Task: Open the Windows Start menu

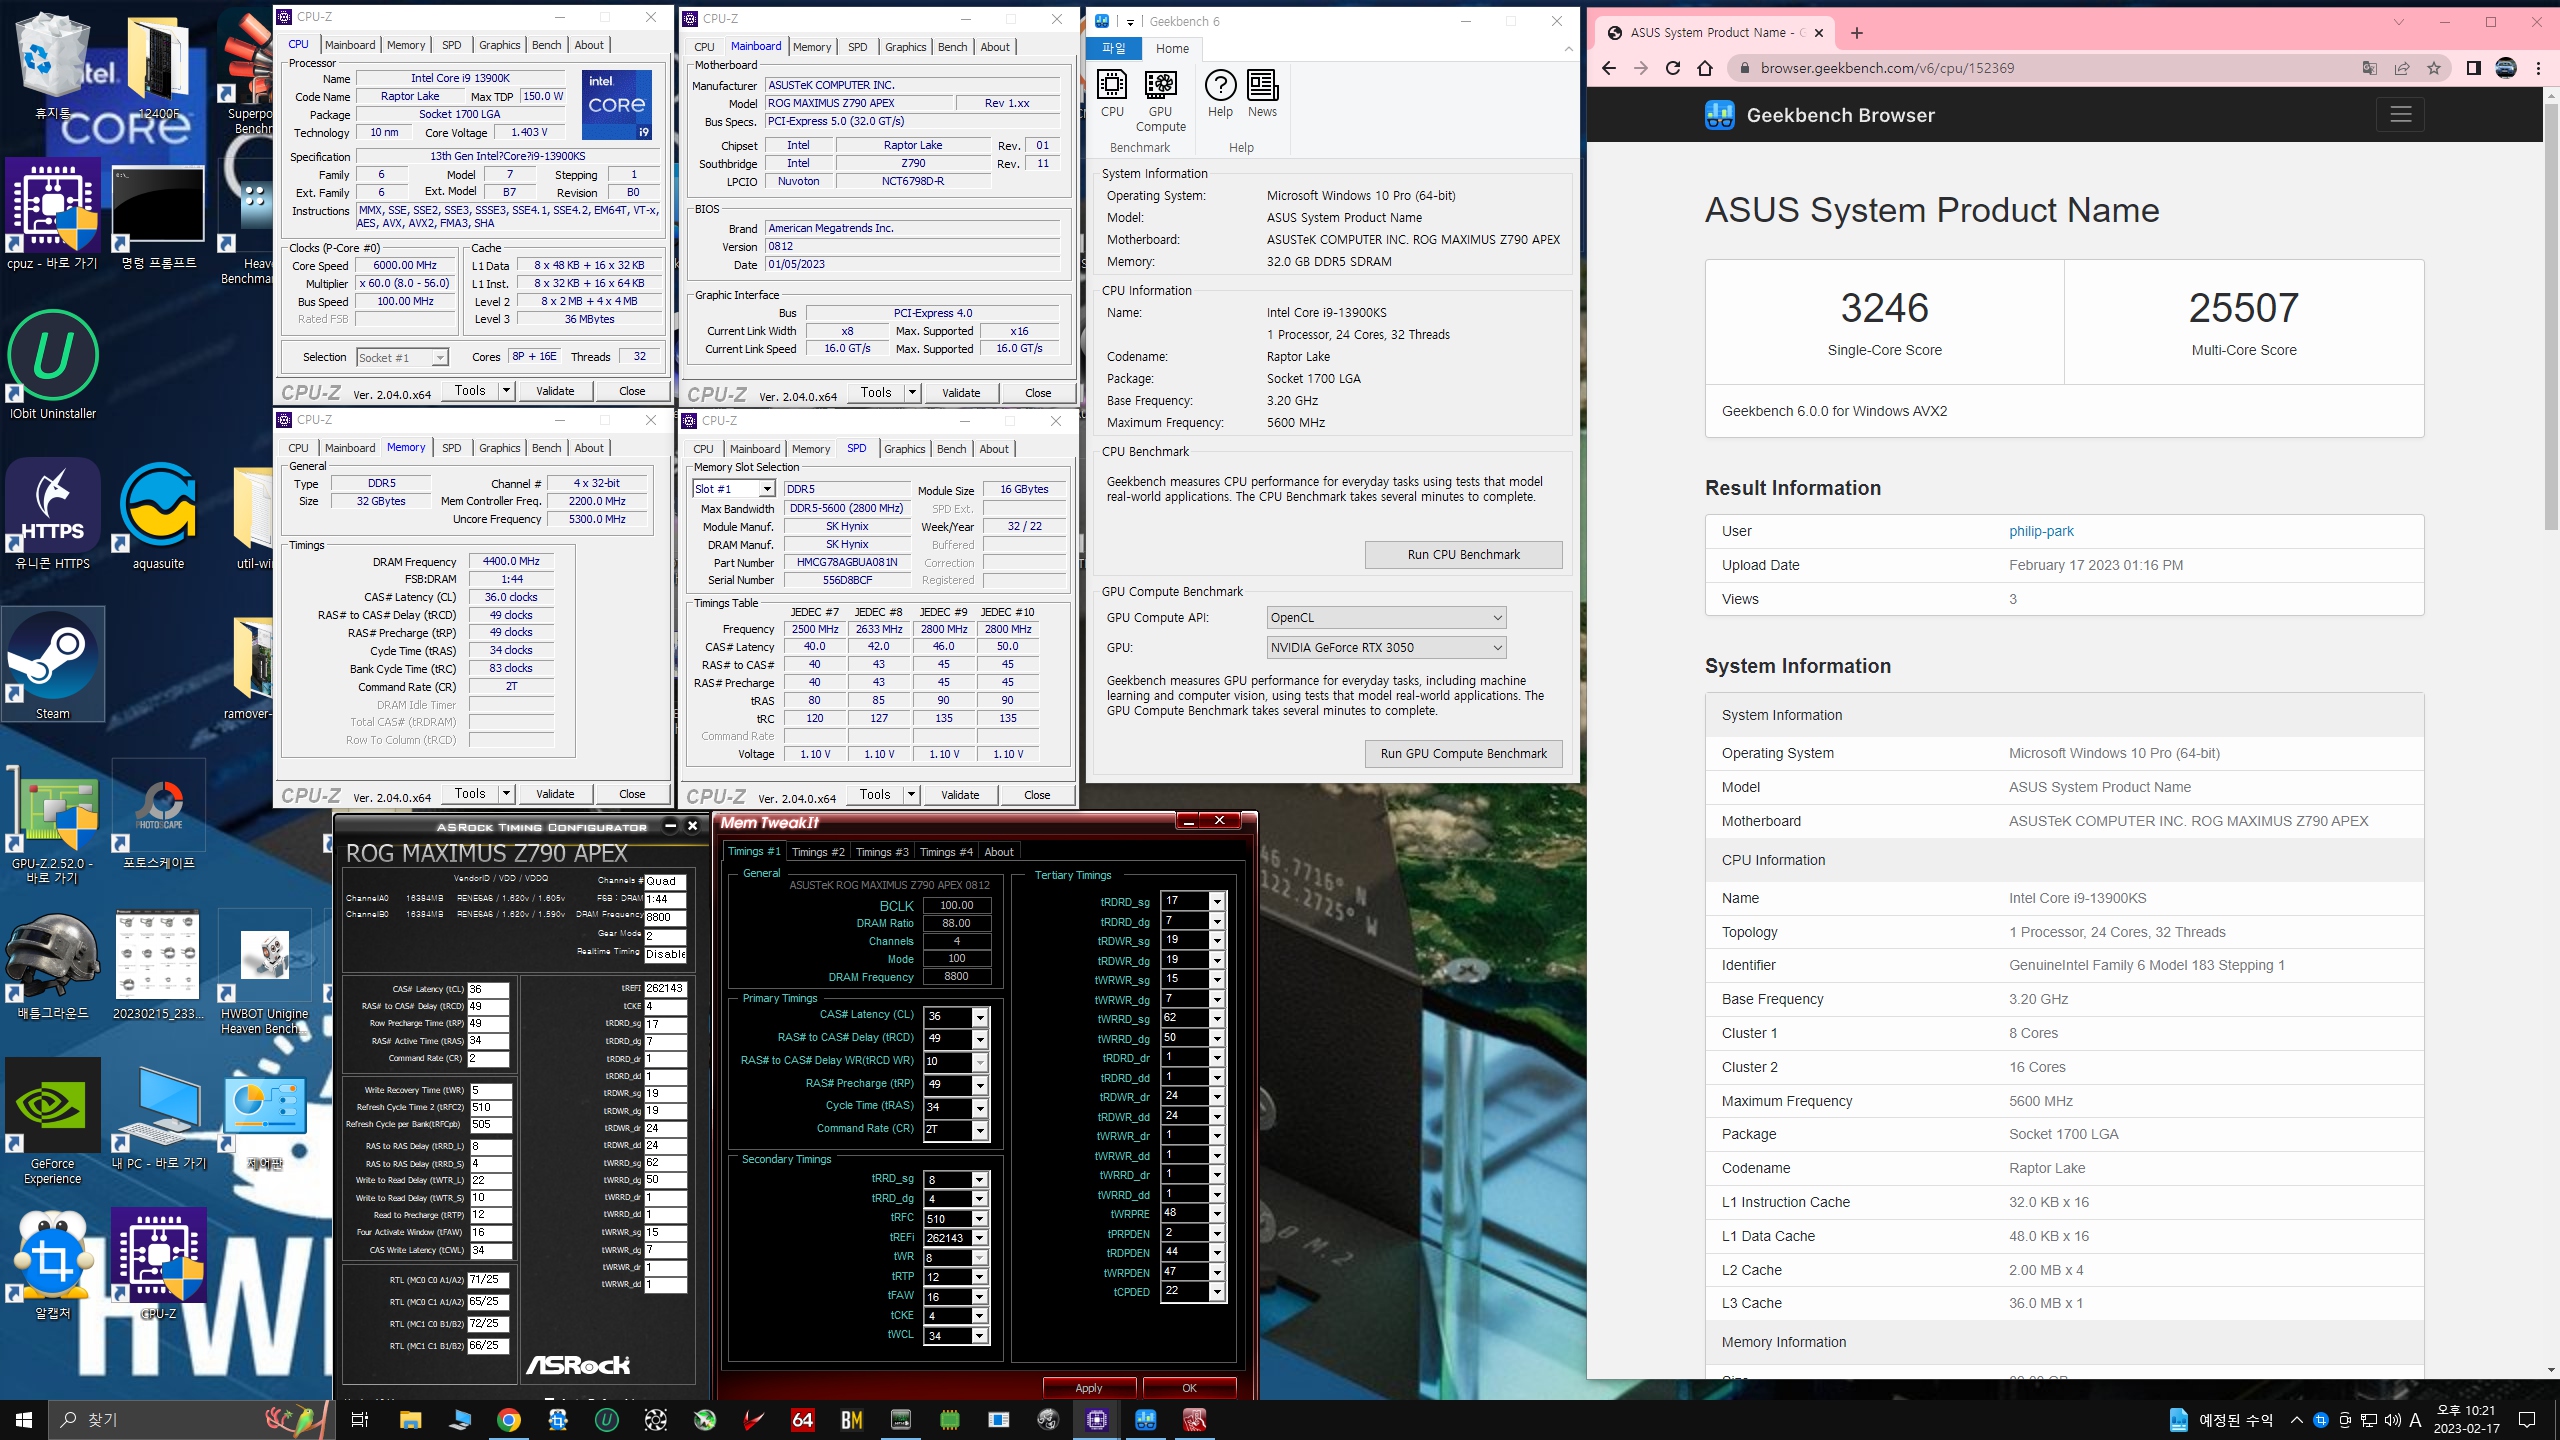Action: pyautogui.click(x=24, y=1420)
